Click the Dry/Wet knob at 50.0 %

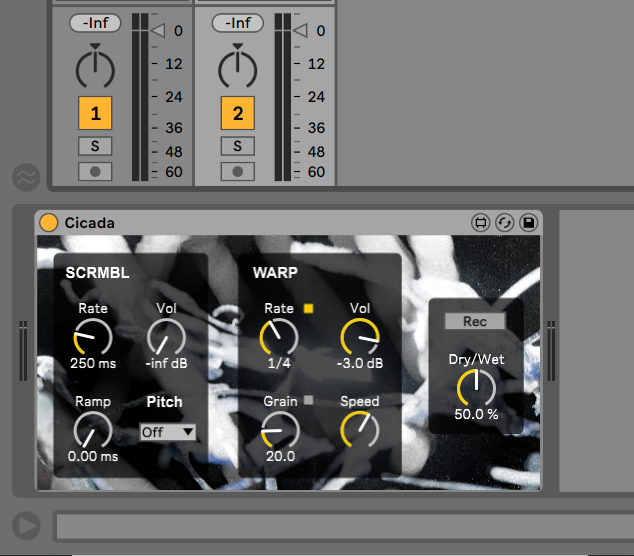(476, 388)
